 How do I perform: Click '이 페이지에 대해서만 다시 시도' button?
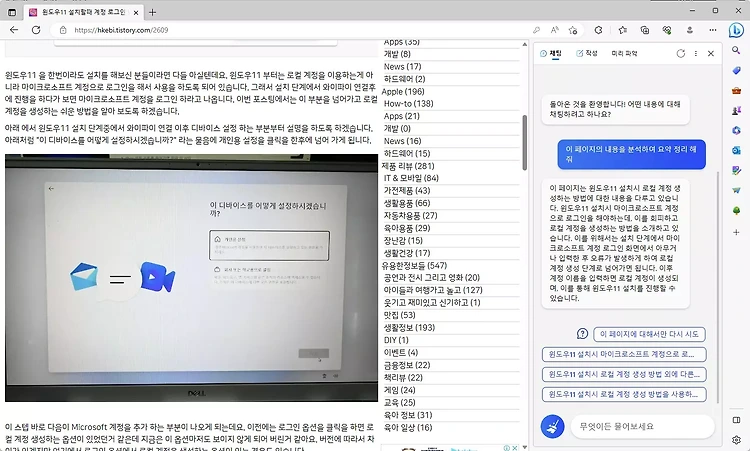pyautogui.click(x=649, y=334)
